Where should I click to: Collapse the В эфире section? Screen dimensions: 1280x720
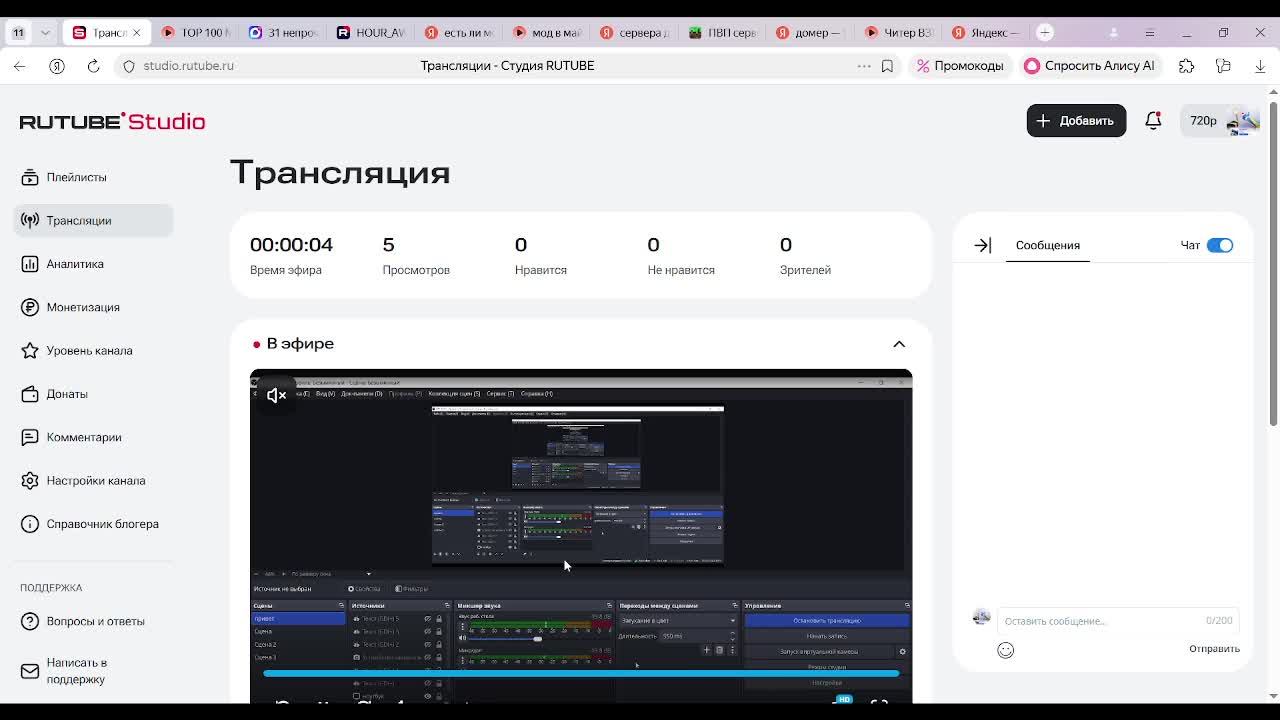899,344
